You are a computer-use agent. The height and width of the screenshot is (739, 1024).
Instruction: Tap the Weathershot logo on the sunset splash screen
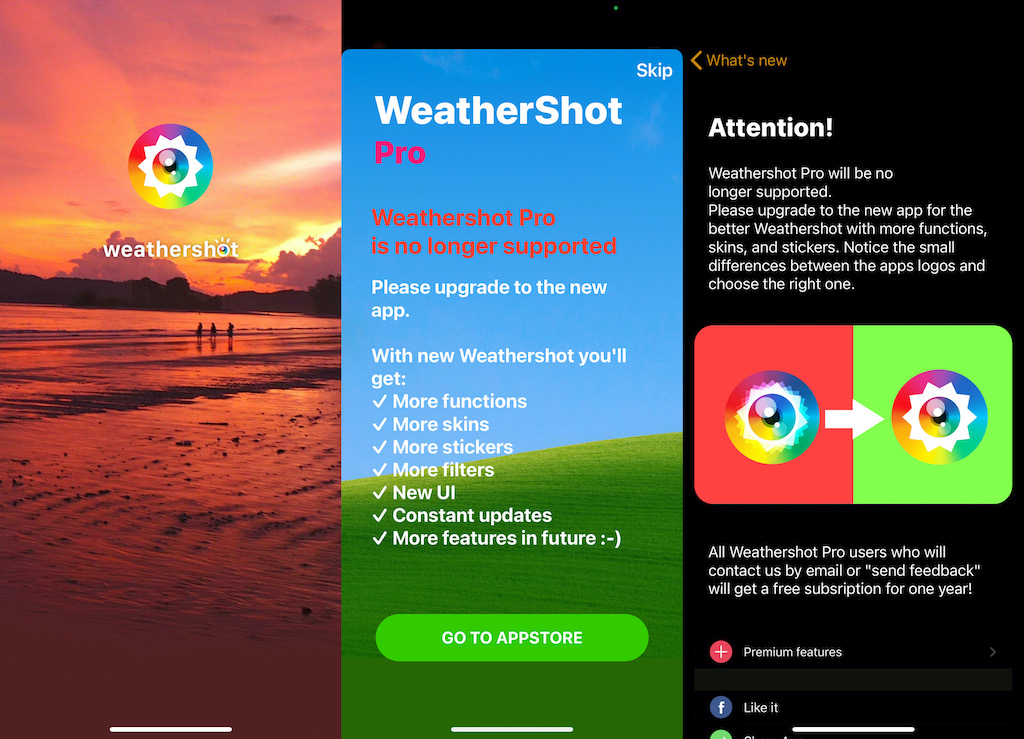pos(170,166)
